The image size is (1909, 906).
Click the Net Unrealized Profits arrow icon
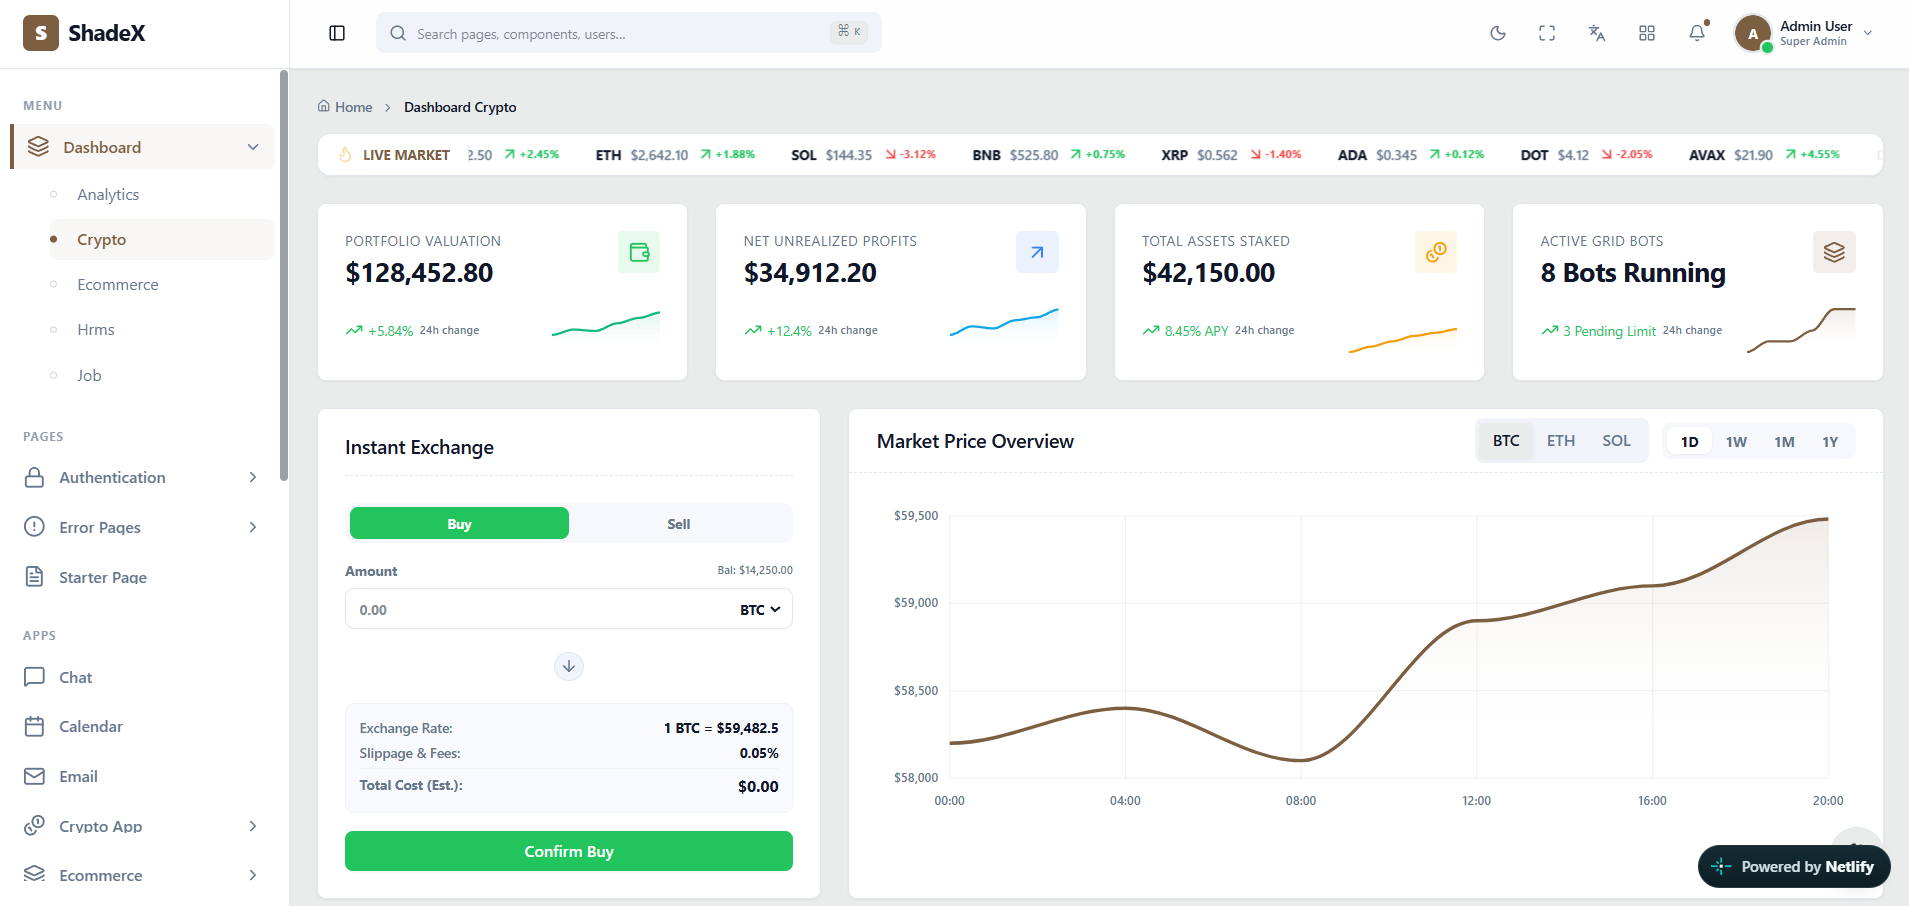pyautogui.click(x=1037, y=252)
